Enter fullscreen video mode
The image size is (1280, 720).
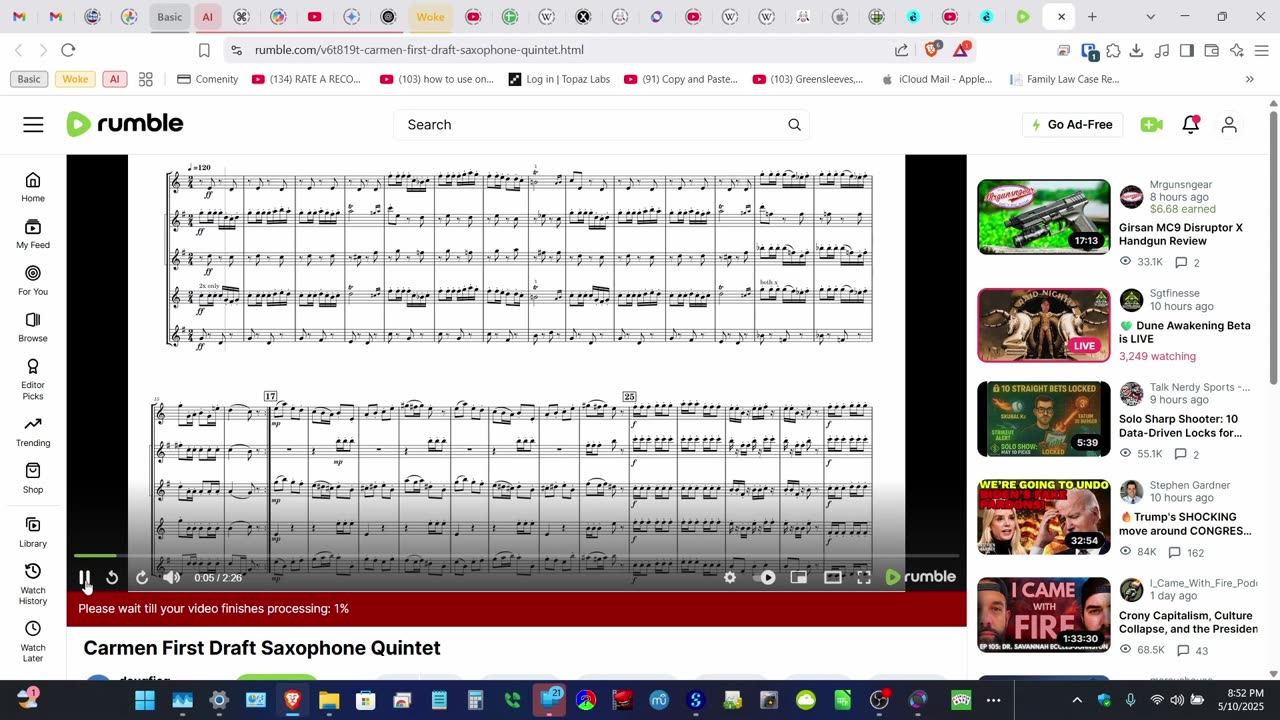pyautogui.click(x=864, y=577)
